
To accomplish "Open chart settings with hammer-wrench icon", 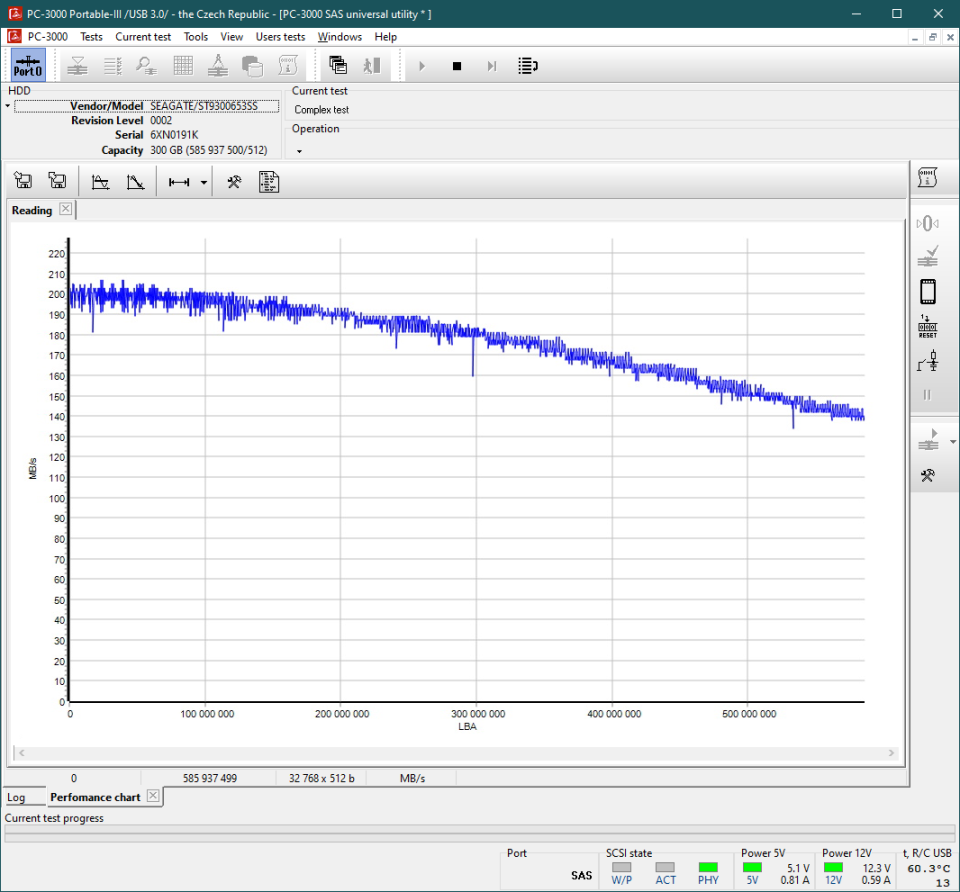I will pos(234,182).
